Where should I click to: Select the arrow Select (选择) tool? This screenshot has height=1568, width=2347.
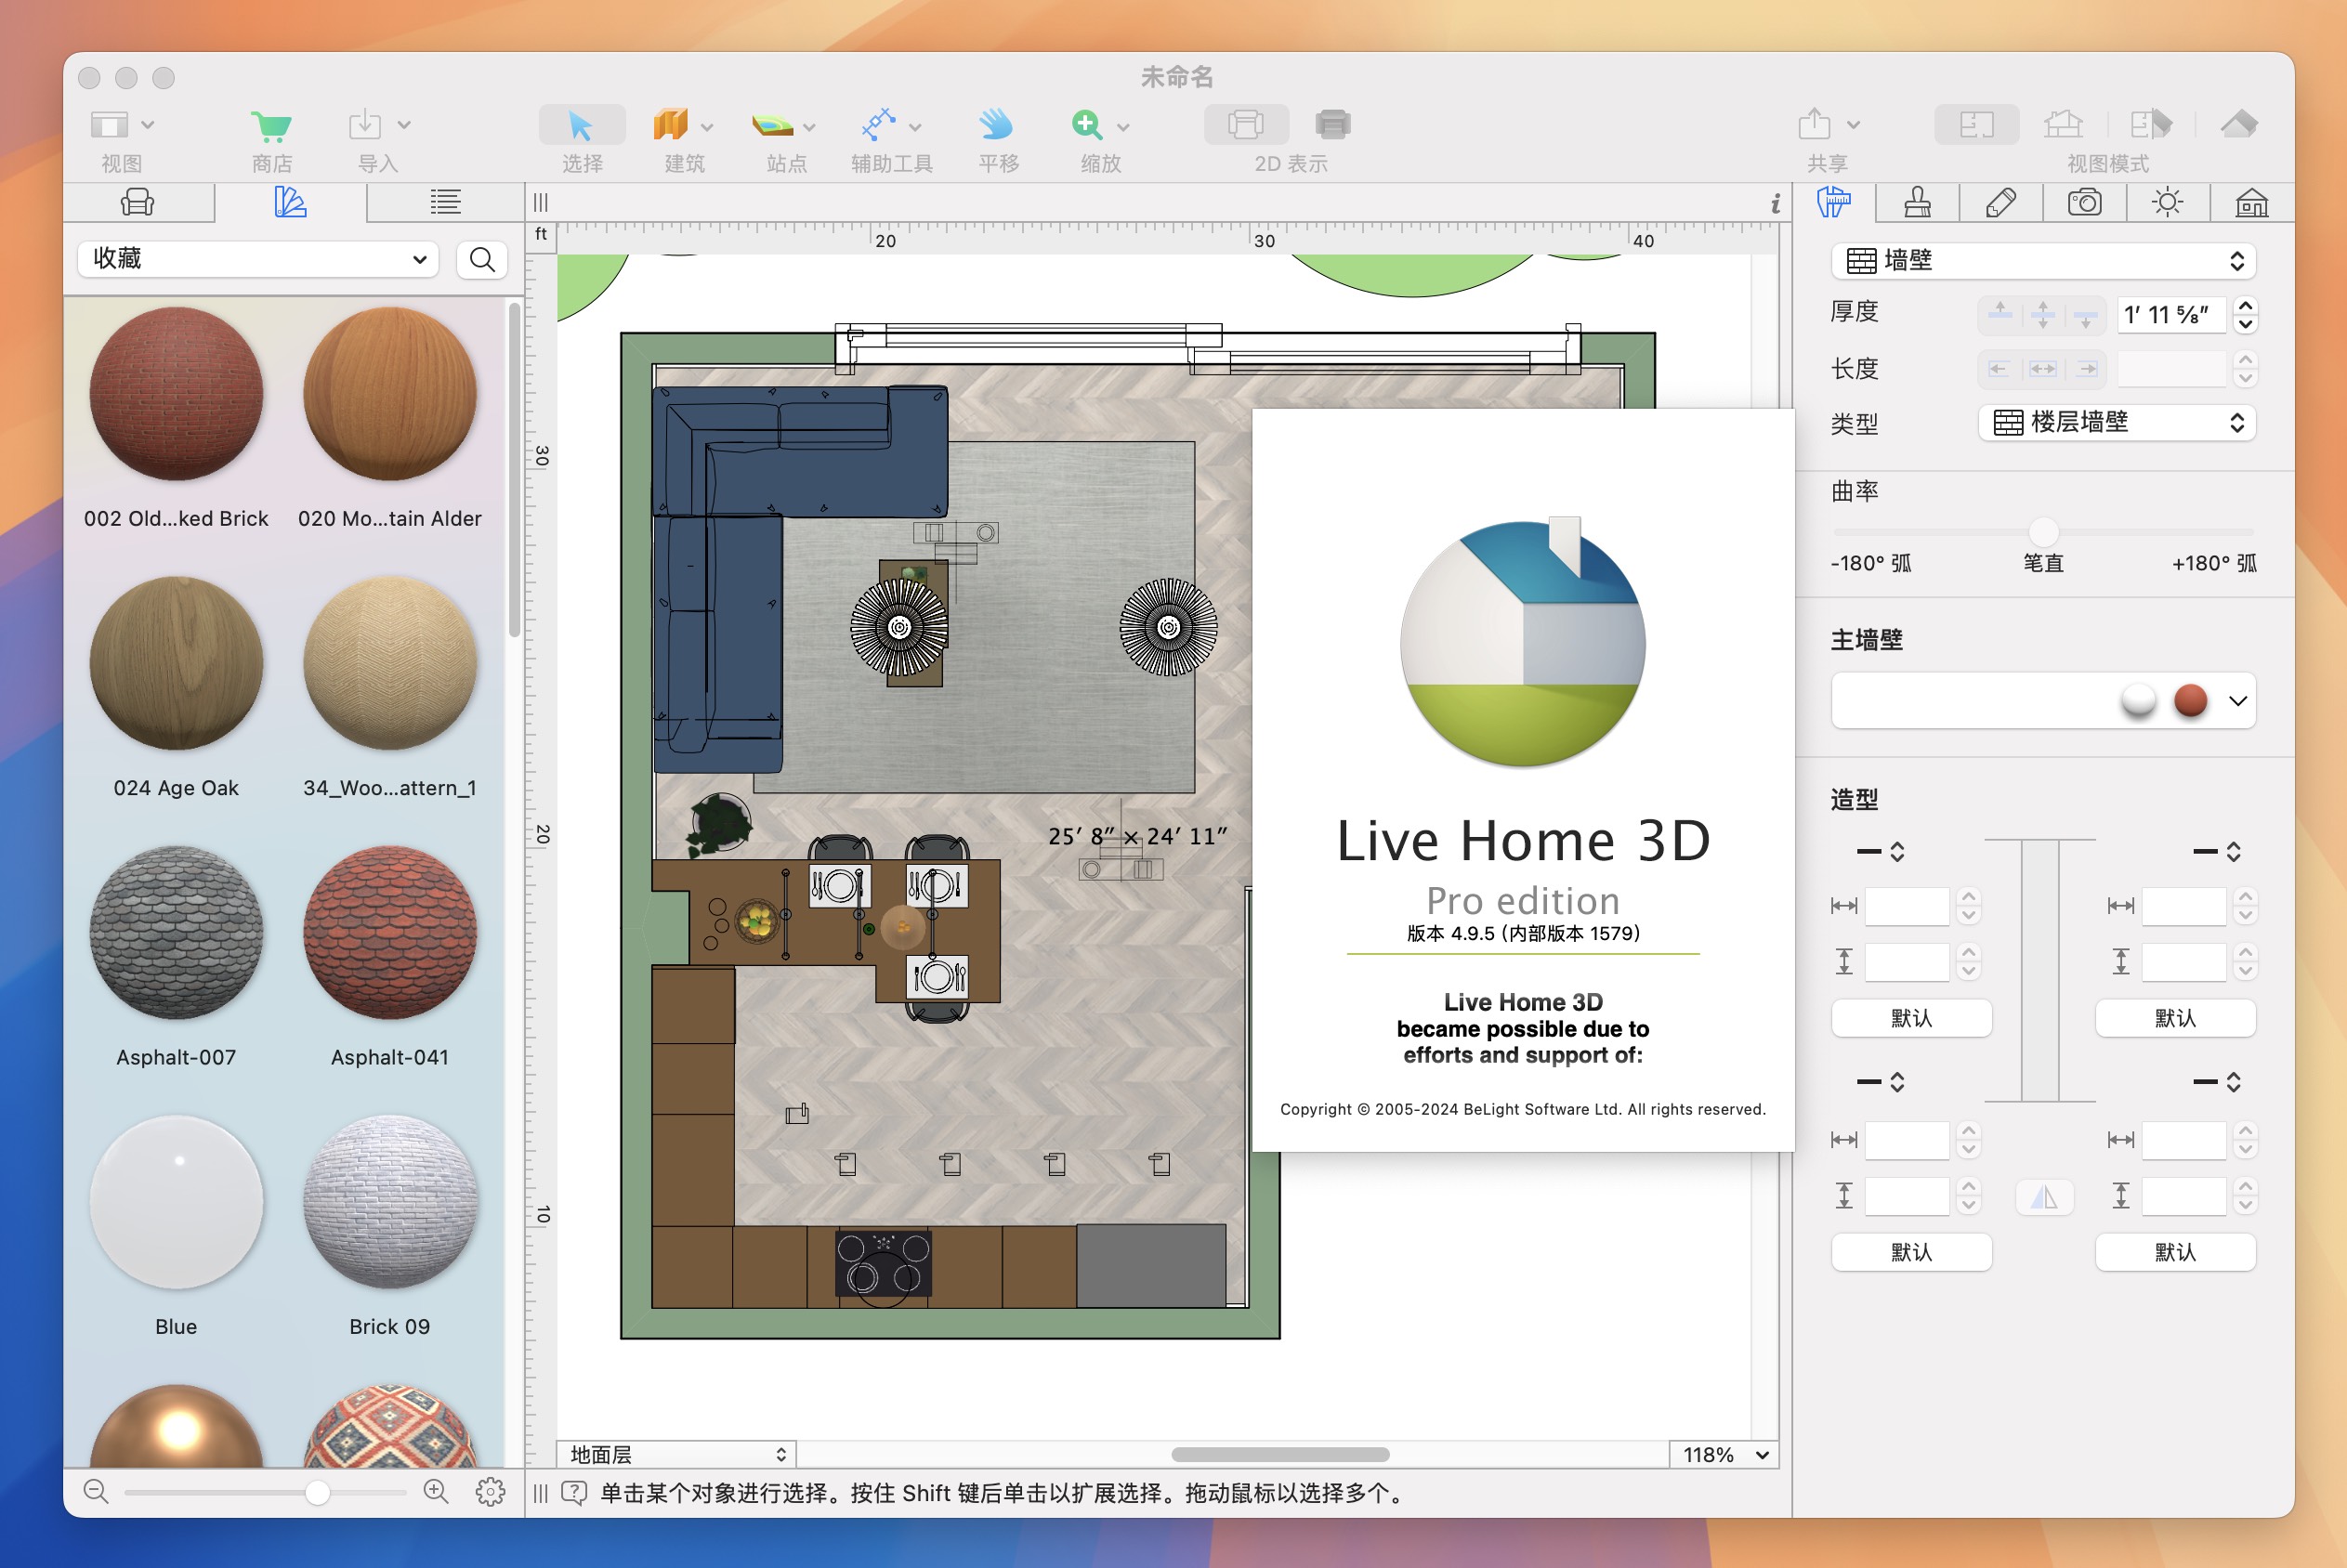[x=581, y=125]
